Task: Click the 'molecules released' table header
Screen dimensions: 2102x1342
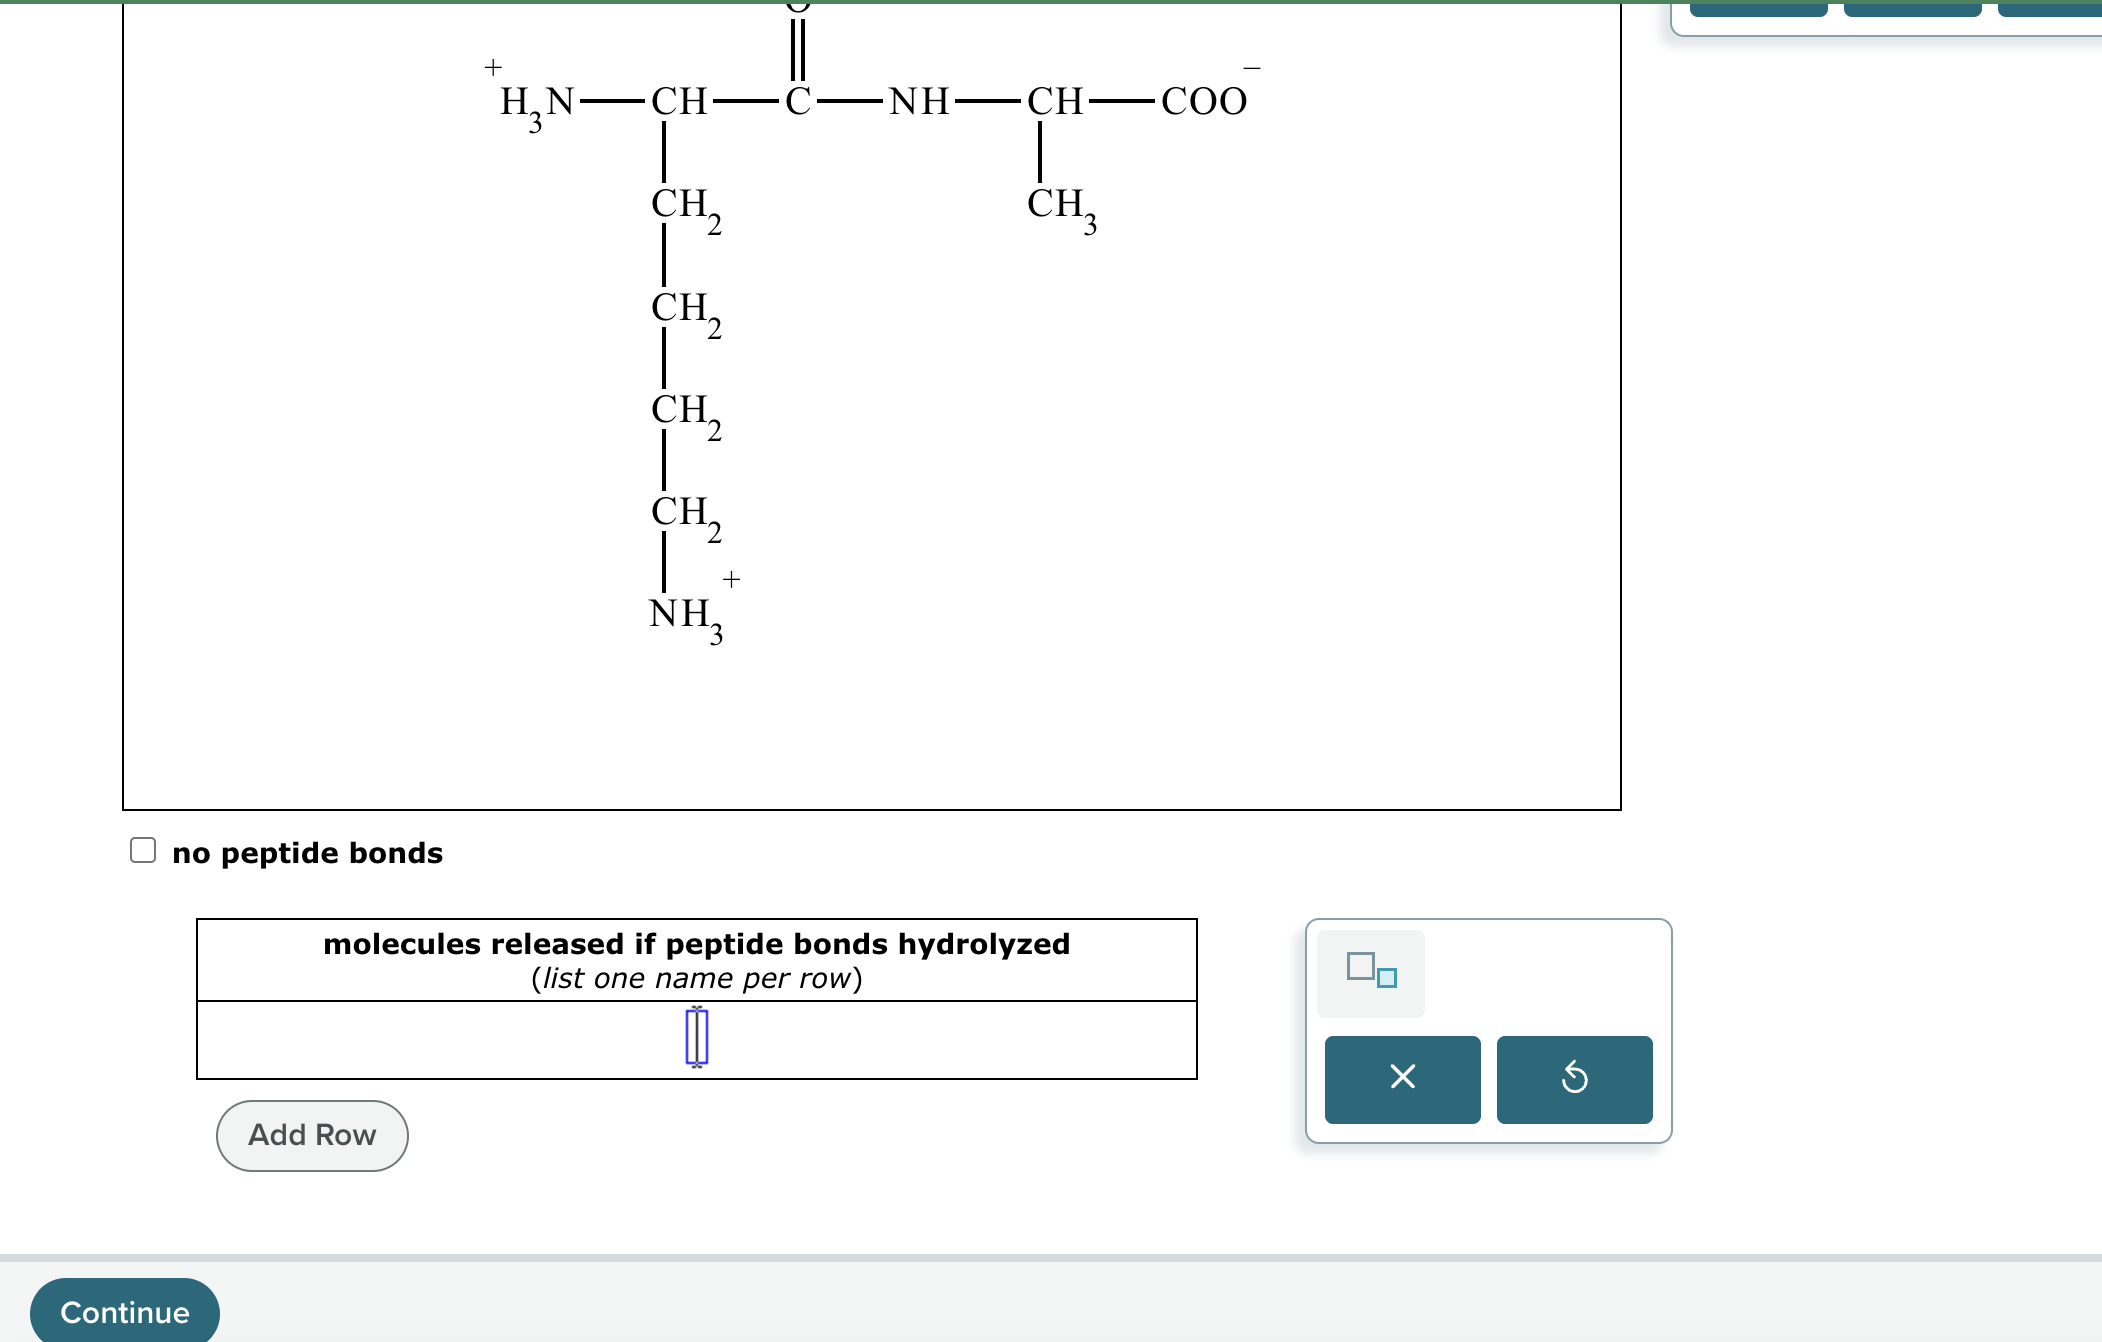Action: pos(696,944)
